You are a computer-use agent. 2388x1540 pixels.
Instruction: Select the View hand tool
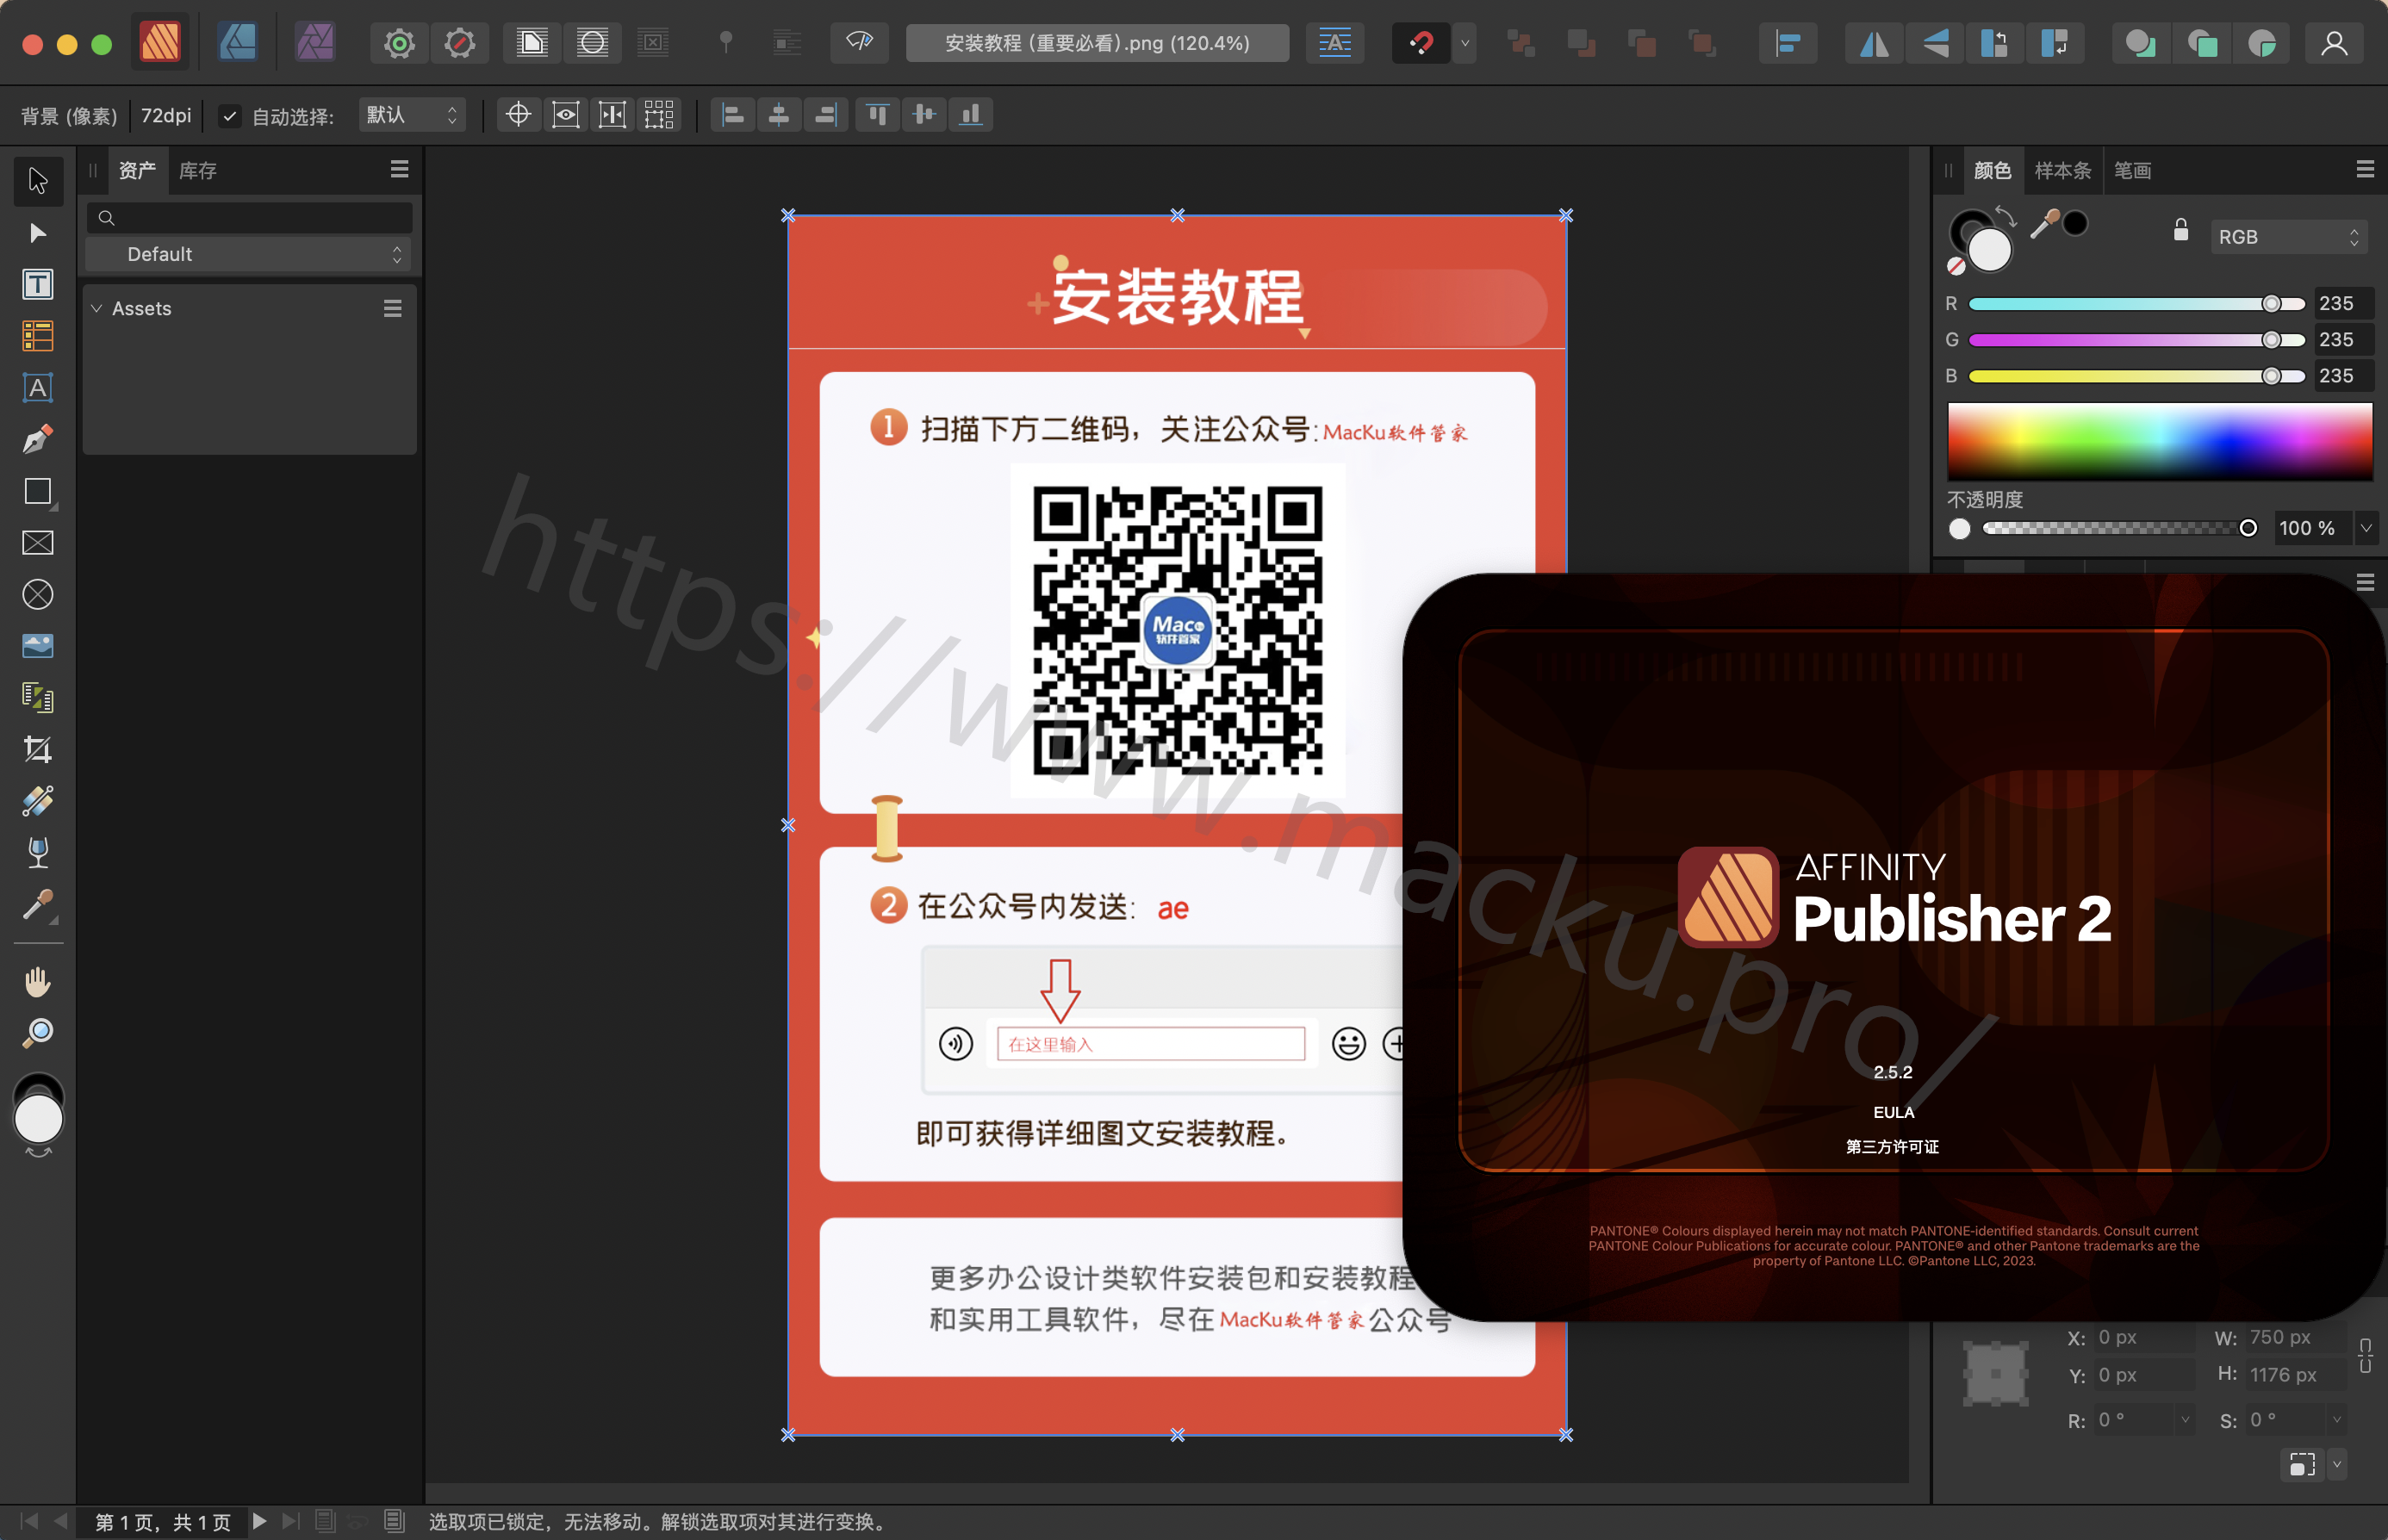point(38,982)
